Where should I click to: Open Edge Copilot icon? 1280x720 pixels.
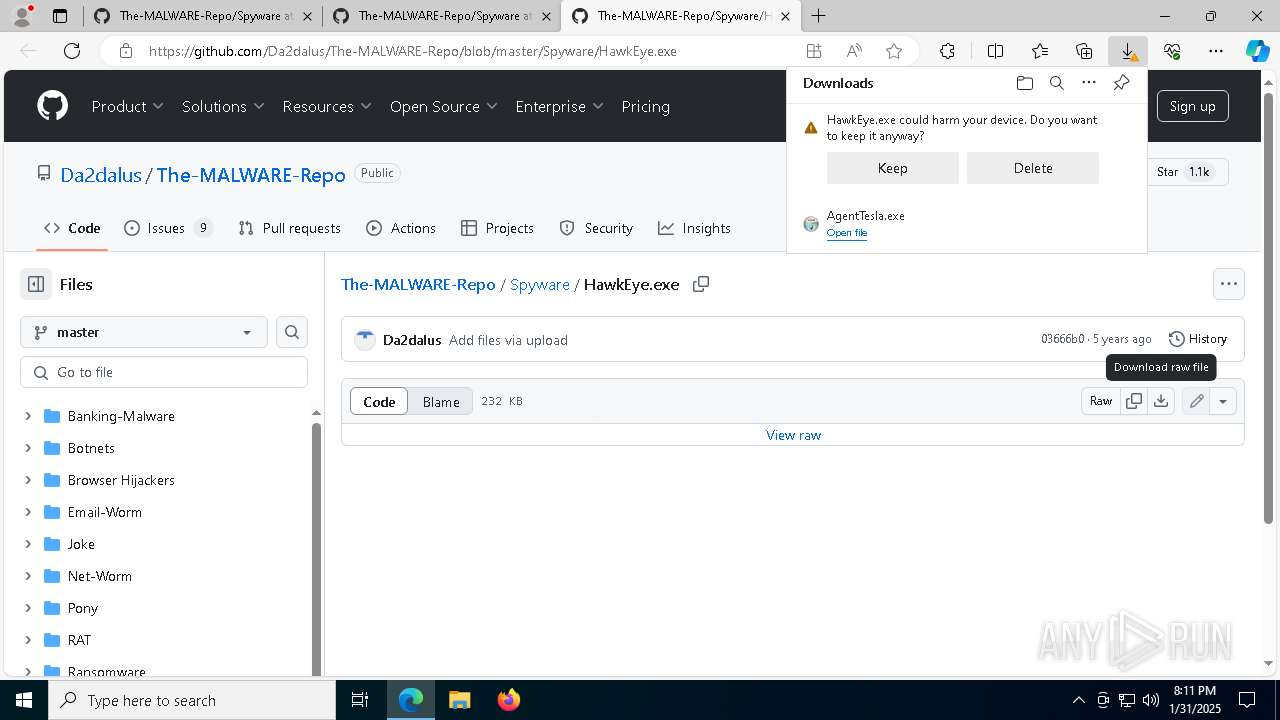(x=1257, y=51)
